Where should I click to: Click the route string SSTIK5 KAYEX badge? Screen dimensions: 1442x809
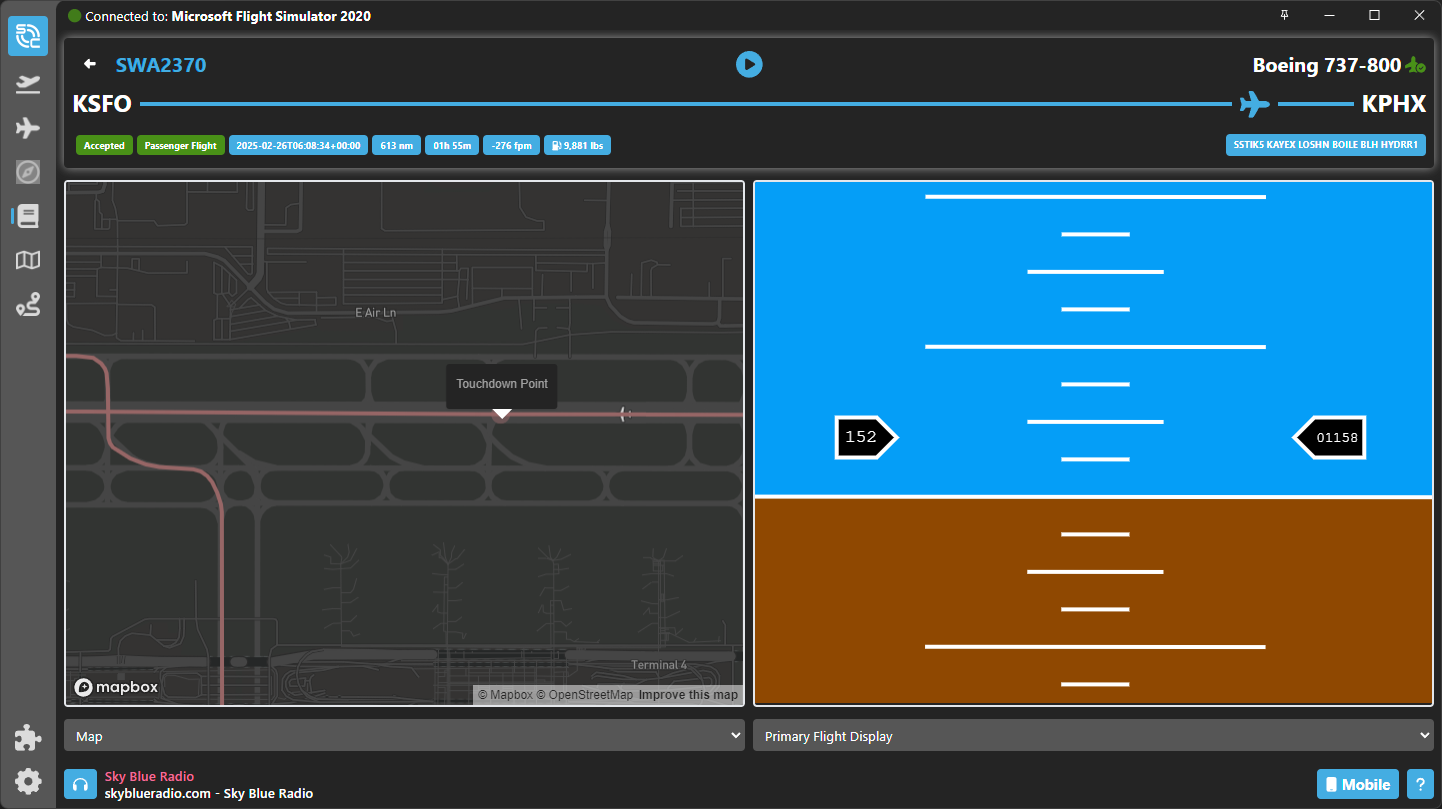coord(1325,145)
